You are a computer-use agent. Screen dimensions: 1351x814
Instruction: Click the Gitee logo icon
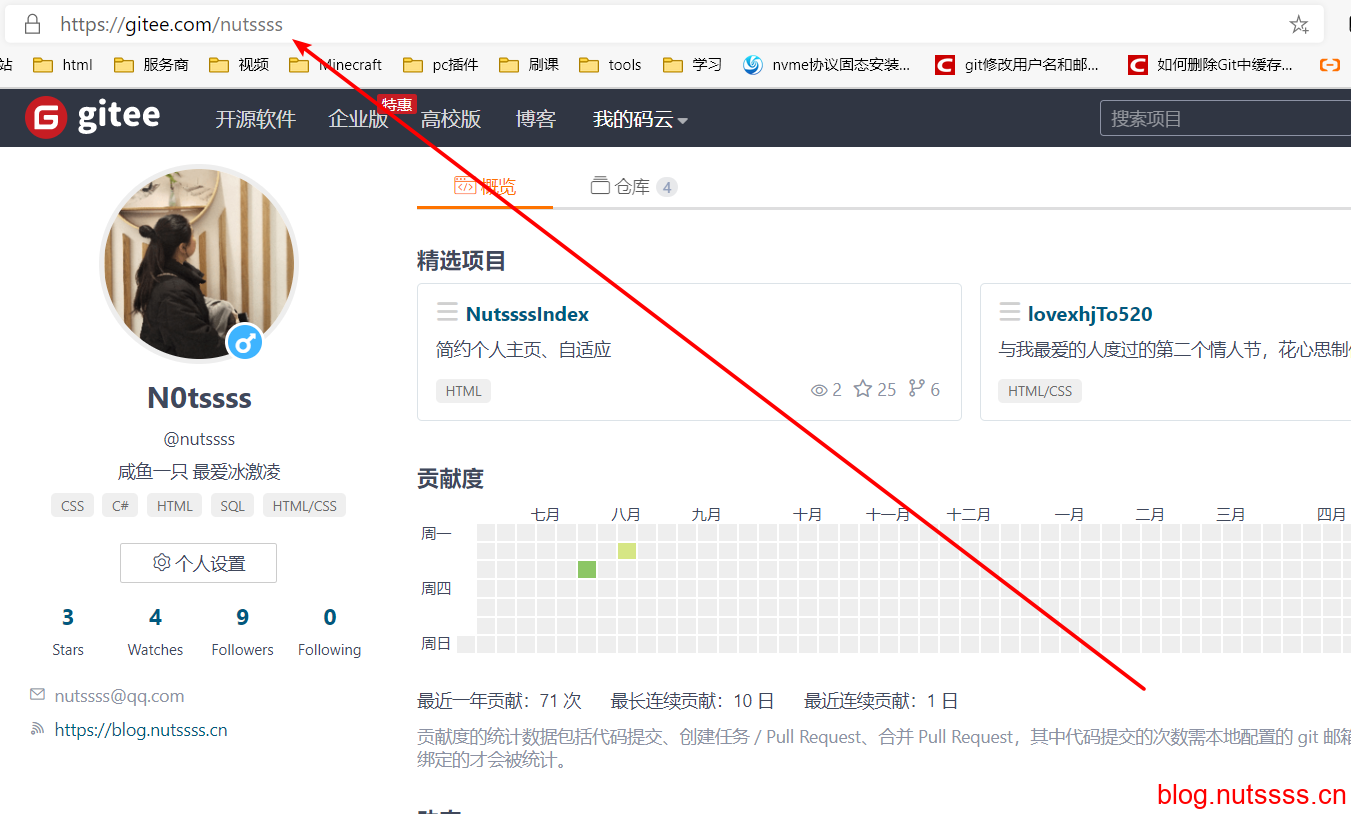pyautogui.click(x=45, y=118)
